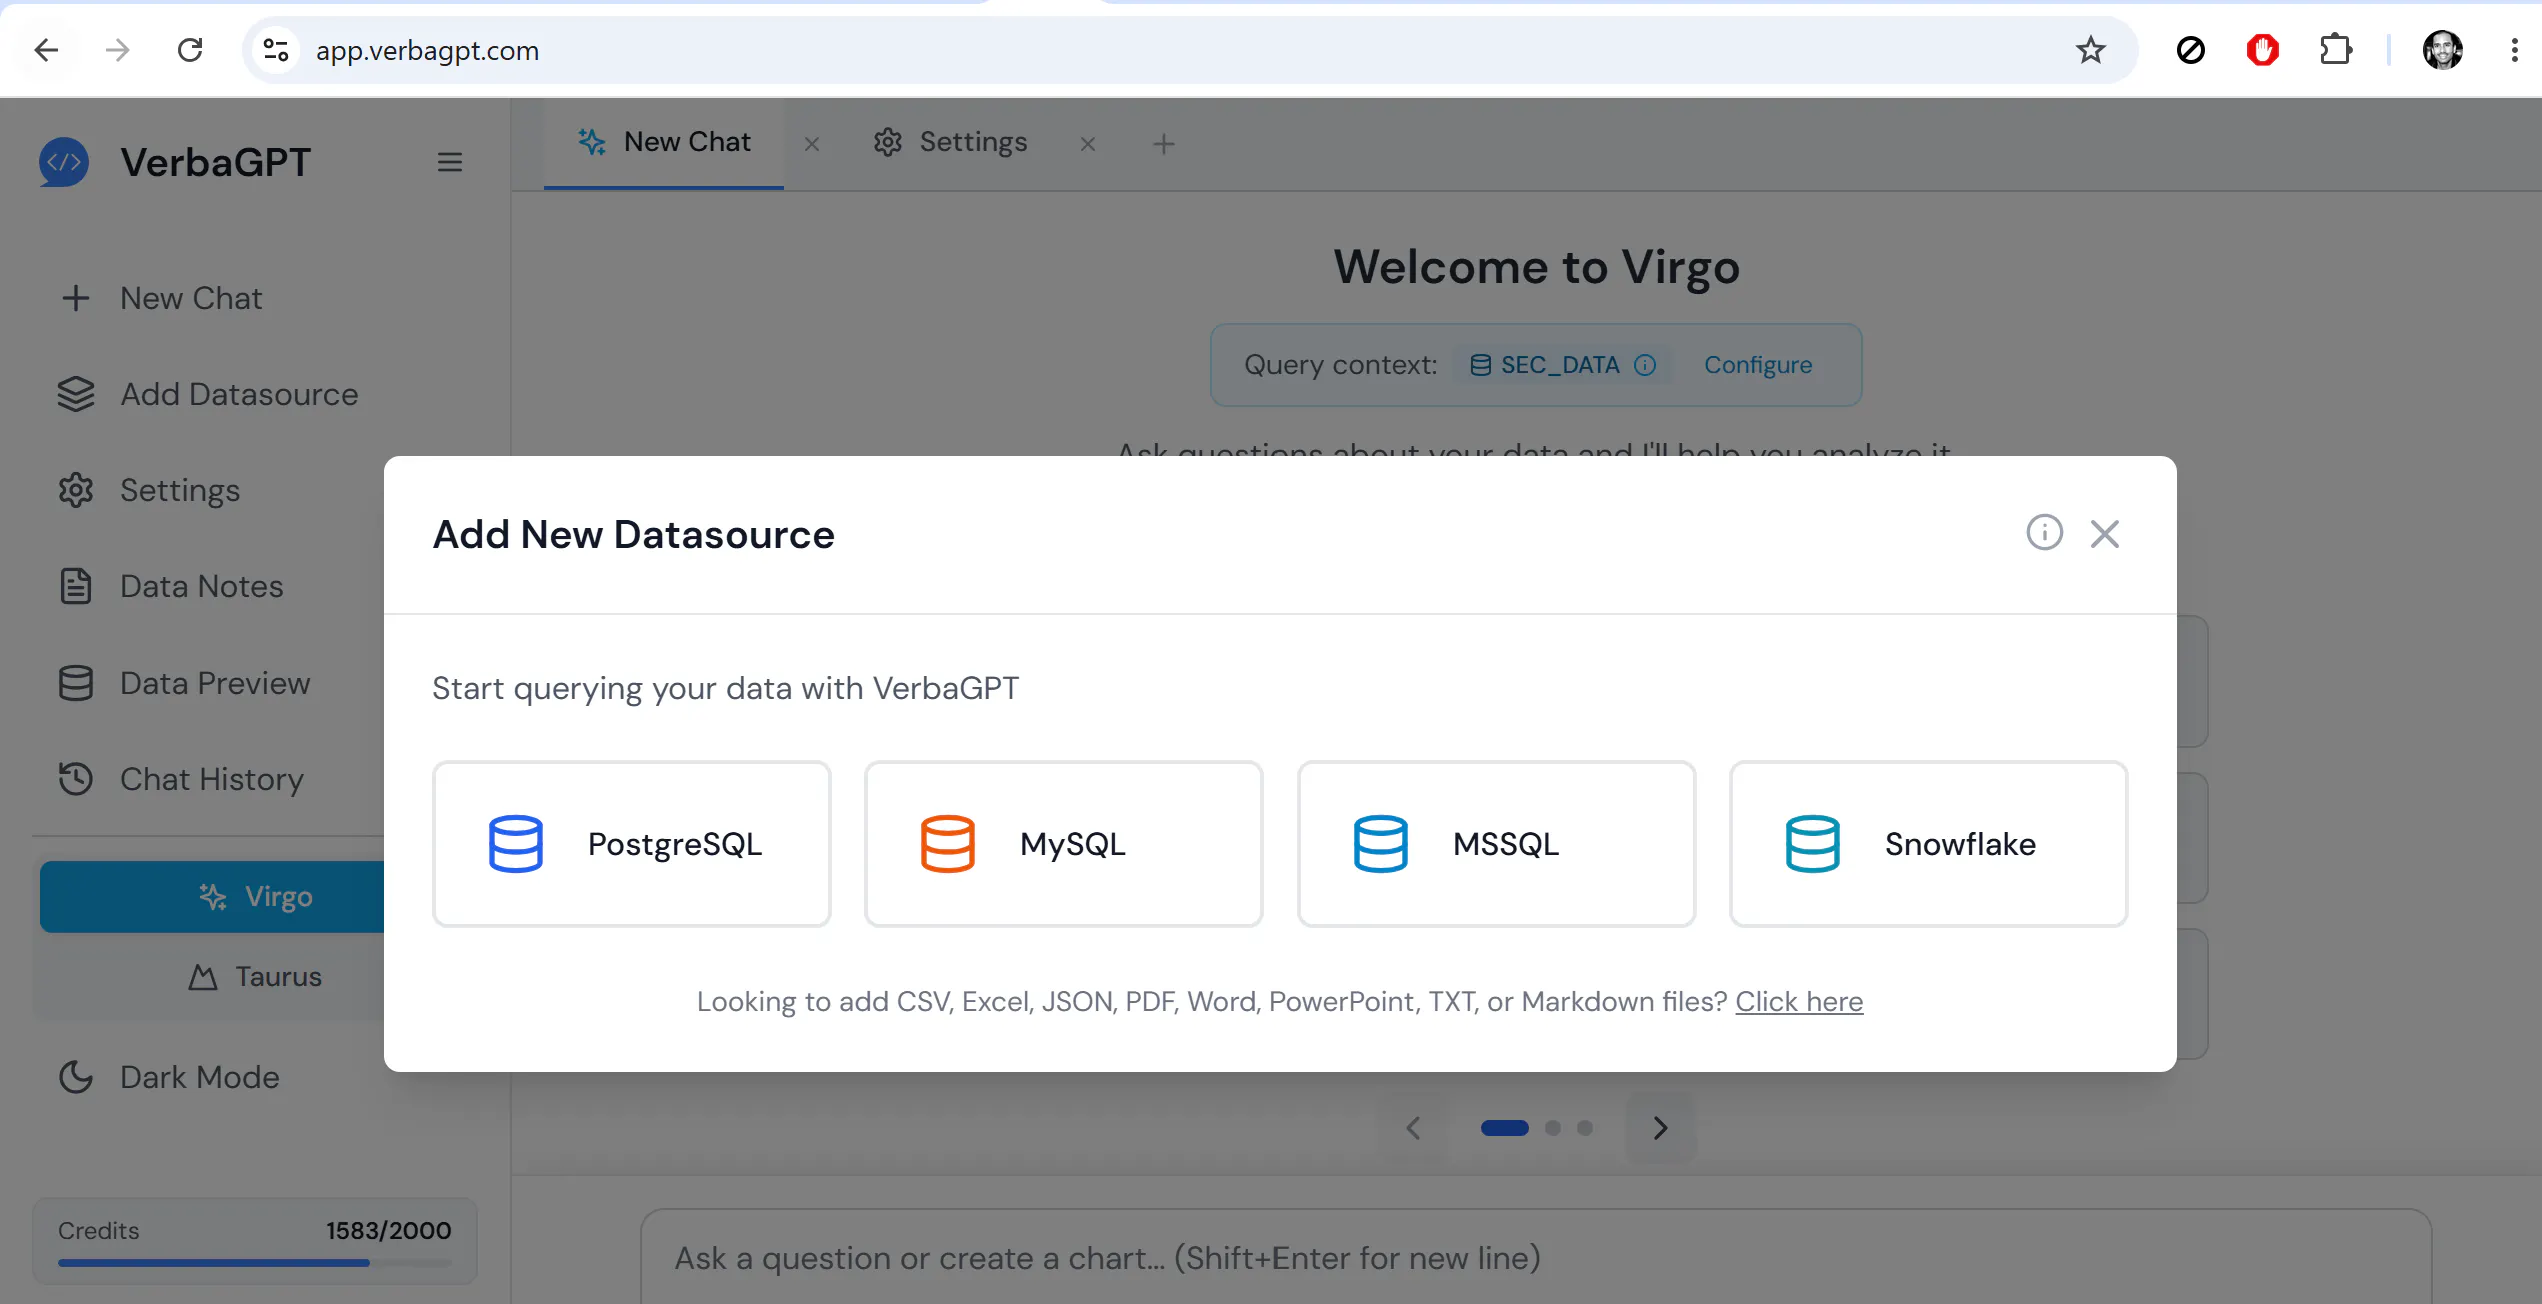This screenshot has width=2542, height=1304.
Task: Click the info icon in Add New Datasource dialog
Action: (2044, 533)
